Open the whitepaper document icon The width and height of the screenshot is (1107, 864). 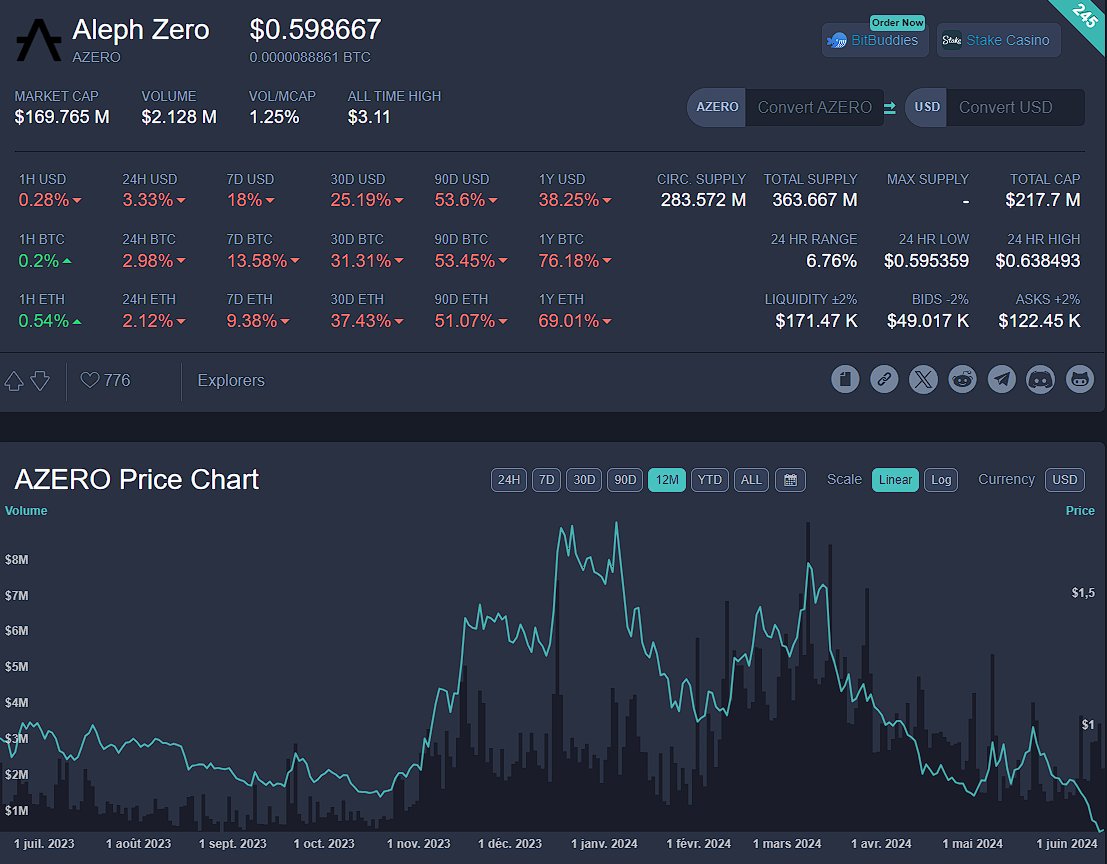[845, 379]
